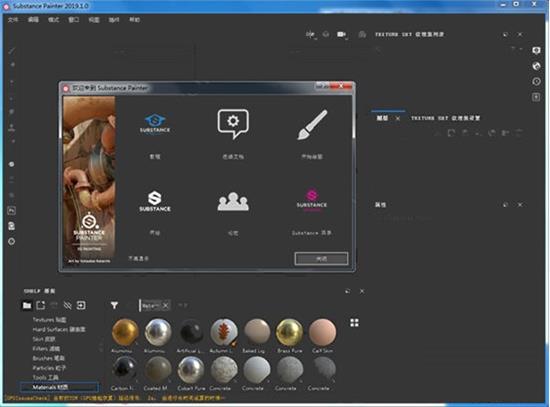Open the 编辑 (Edit) menu

coord(33,20)
